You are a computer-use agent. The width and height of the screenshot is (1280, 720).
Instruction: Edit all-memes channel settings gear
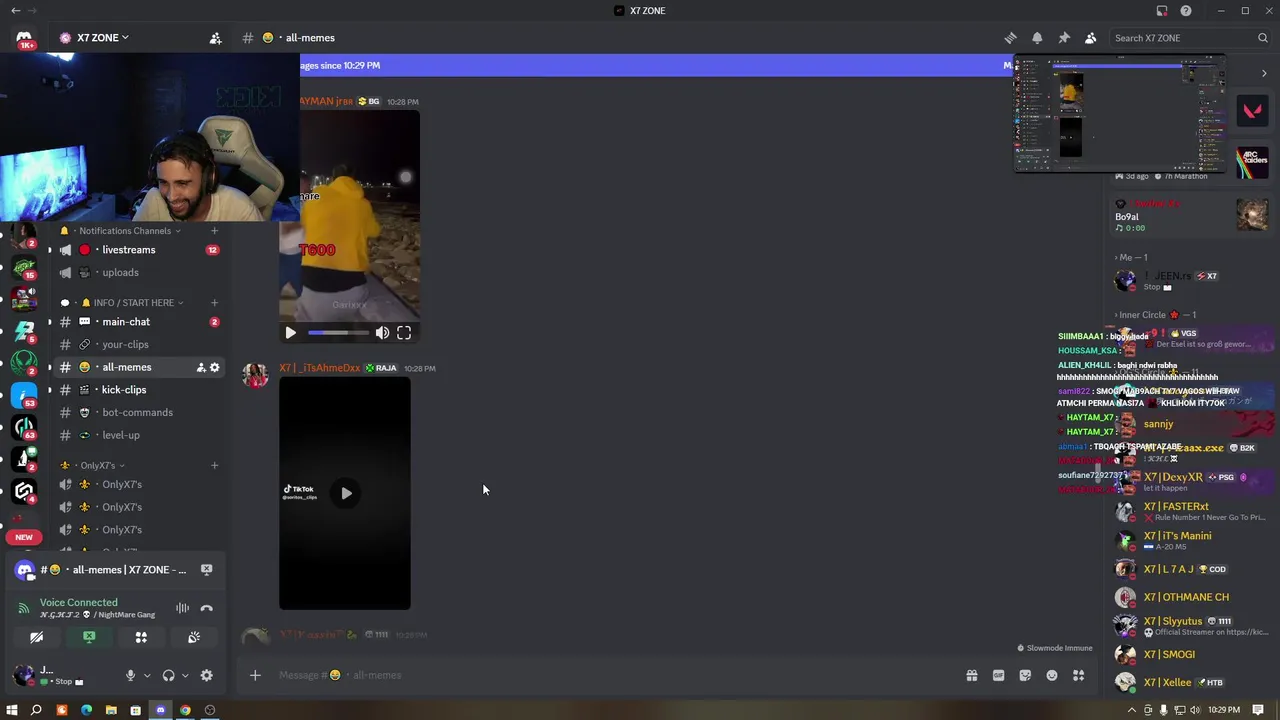click(x=214, y=368)
